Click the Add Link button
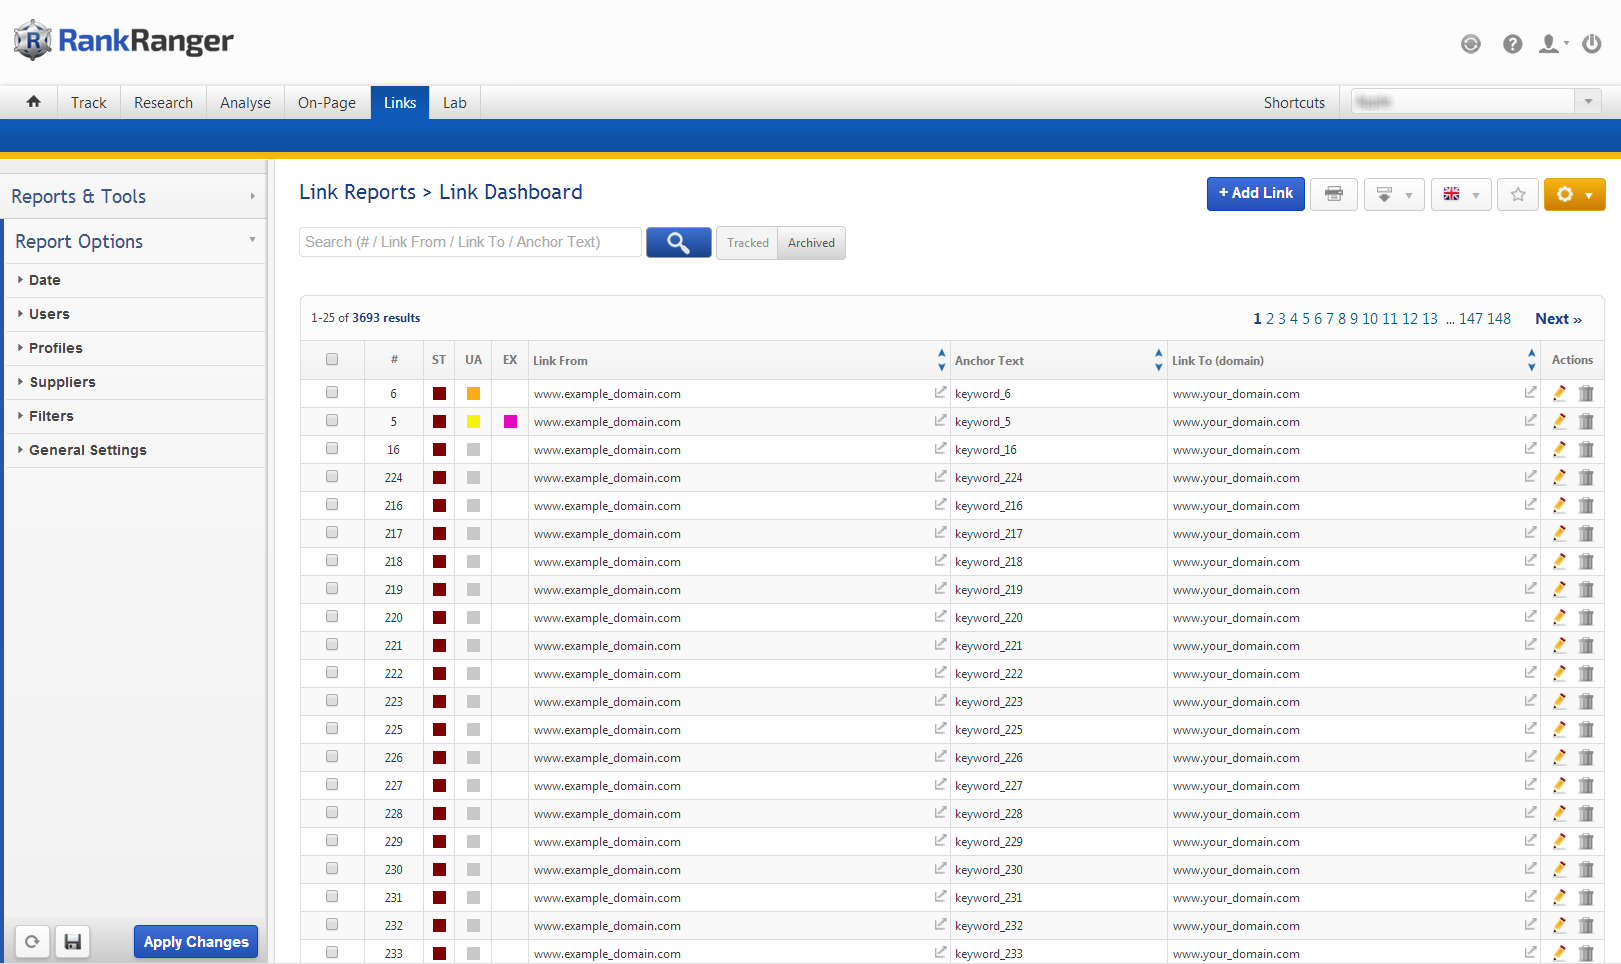This screenshot has height=964, width=1621. click(x=1255, y=193)
